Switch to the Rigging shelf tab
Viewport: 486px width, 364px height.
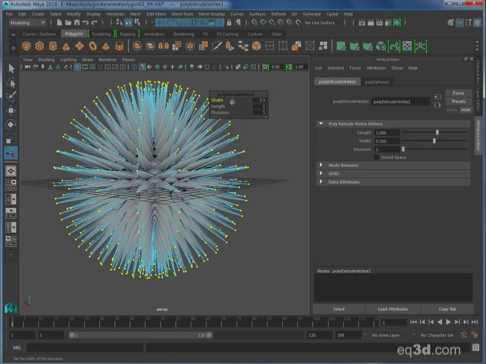click(127, 34)
